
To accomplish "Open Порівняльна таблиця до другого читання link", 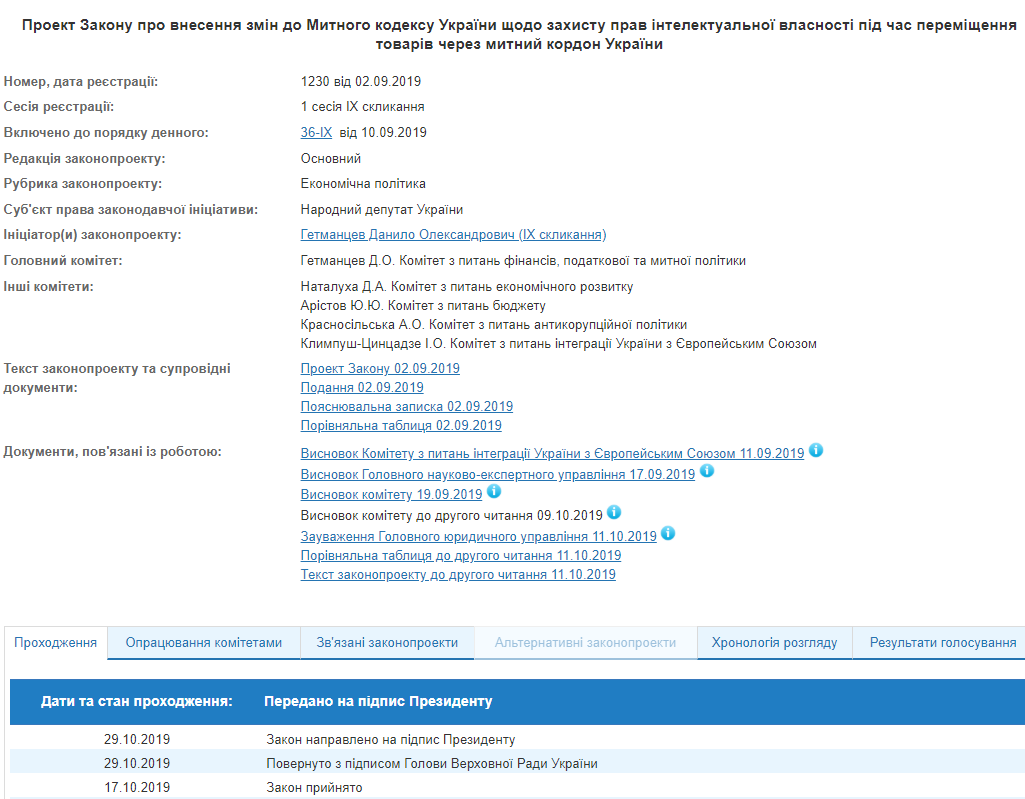I will pyautogui.click(x=460, y=556).
